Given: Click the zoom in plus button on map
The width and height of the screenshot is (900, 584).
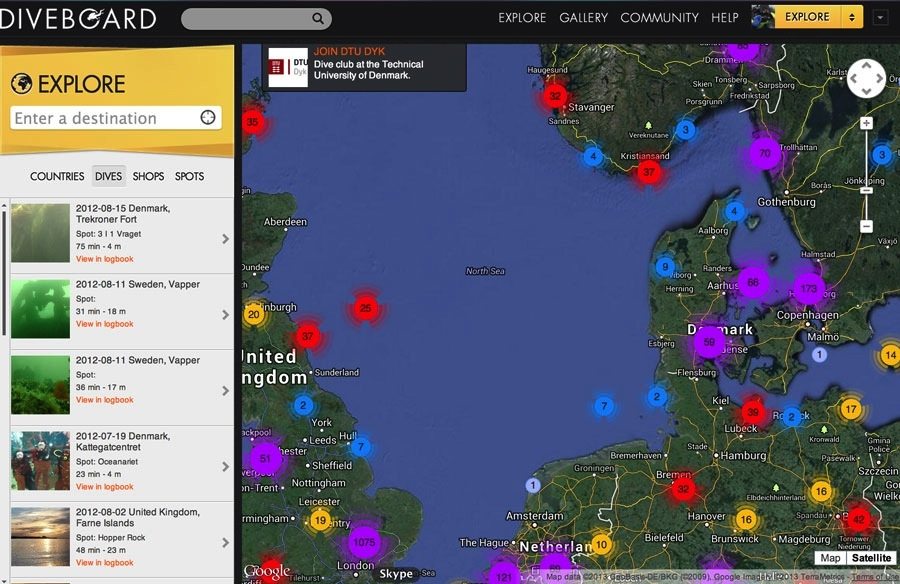Looking at the screenshot, I should tap(866, 123).
